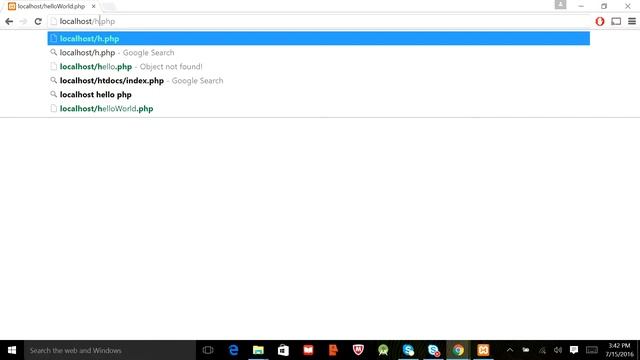This screenshot has height=360, width=640.
Task: Launch Microsoft Edge from the taskbar
Action: (233, 350)
